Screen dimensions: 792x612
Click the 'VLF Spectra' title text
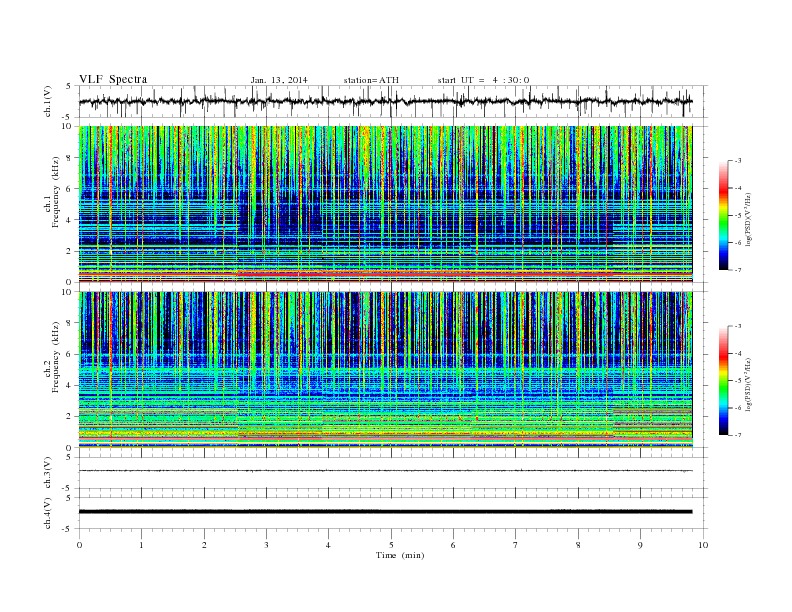click(x=113, y=79)
